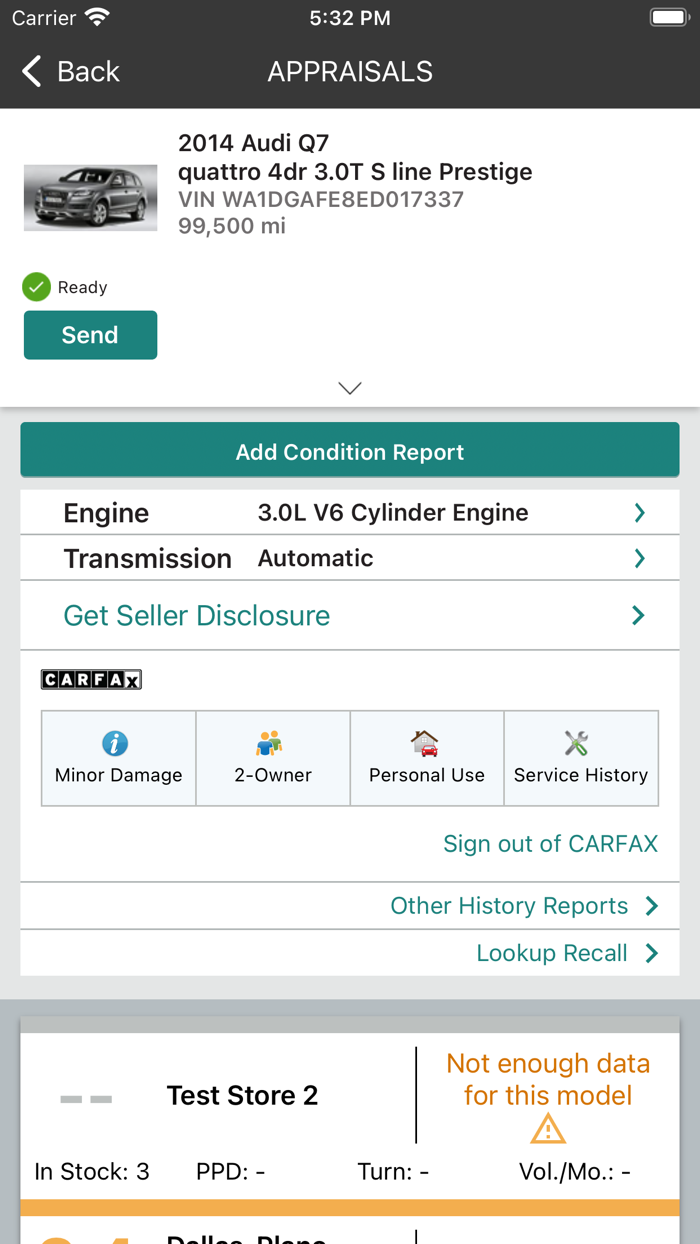Open Engine options chevron
700x1244 pixels.
tap(640, 513)
